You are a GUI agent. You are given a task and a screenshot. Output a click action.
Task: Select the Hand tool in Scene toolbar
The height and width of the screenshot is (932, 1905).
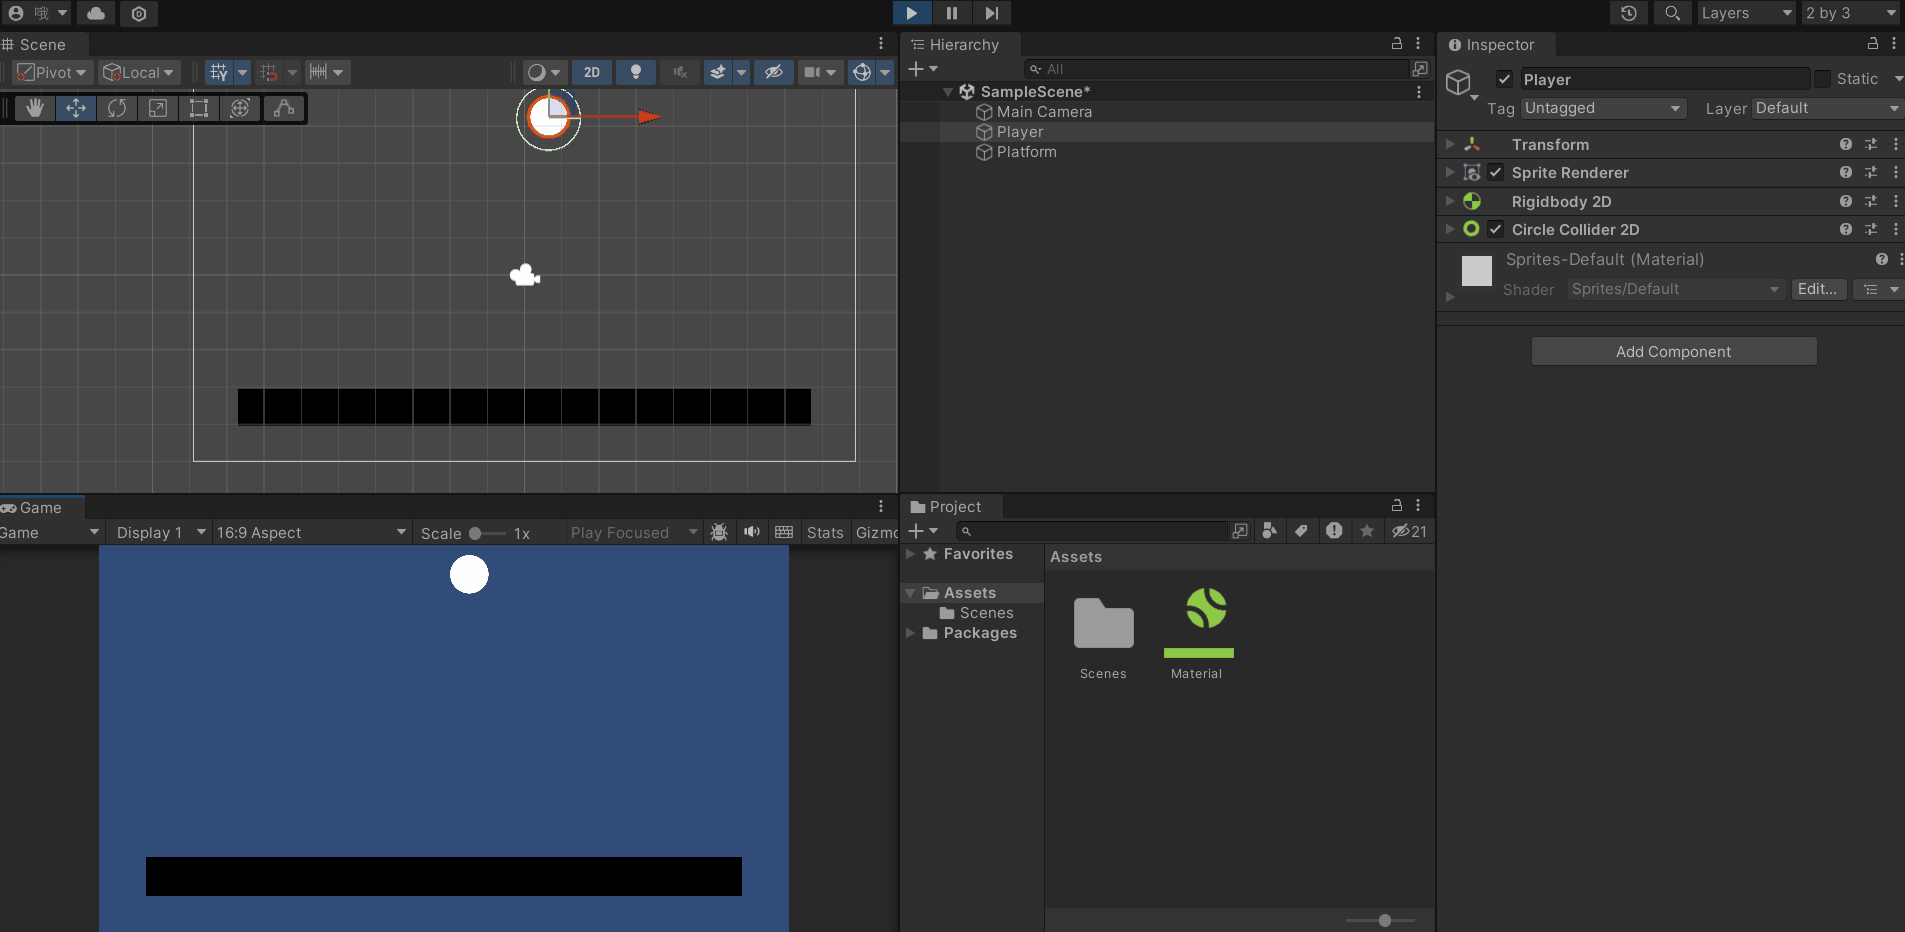click(35, 108)
